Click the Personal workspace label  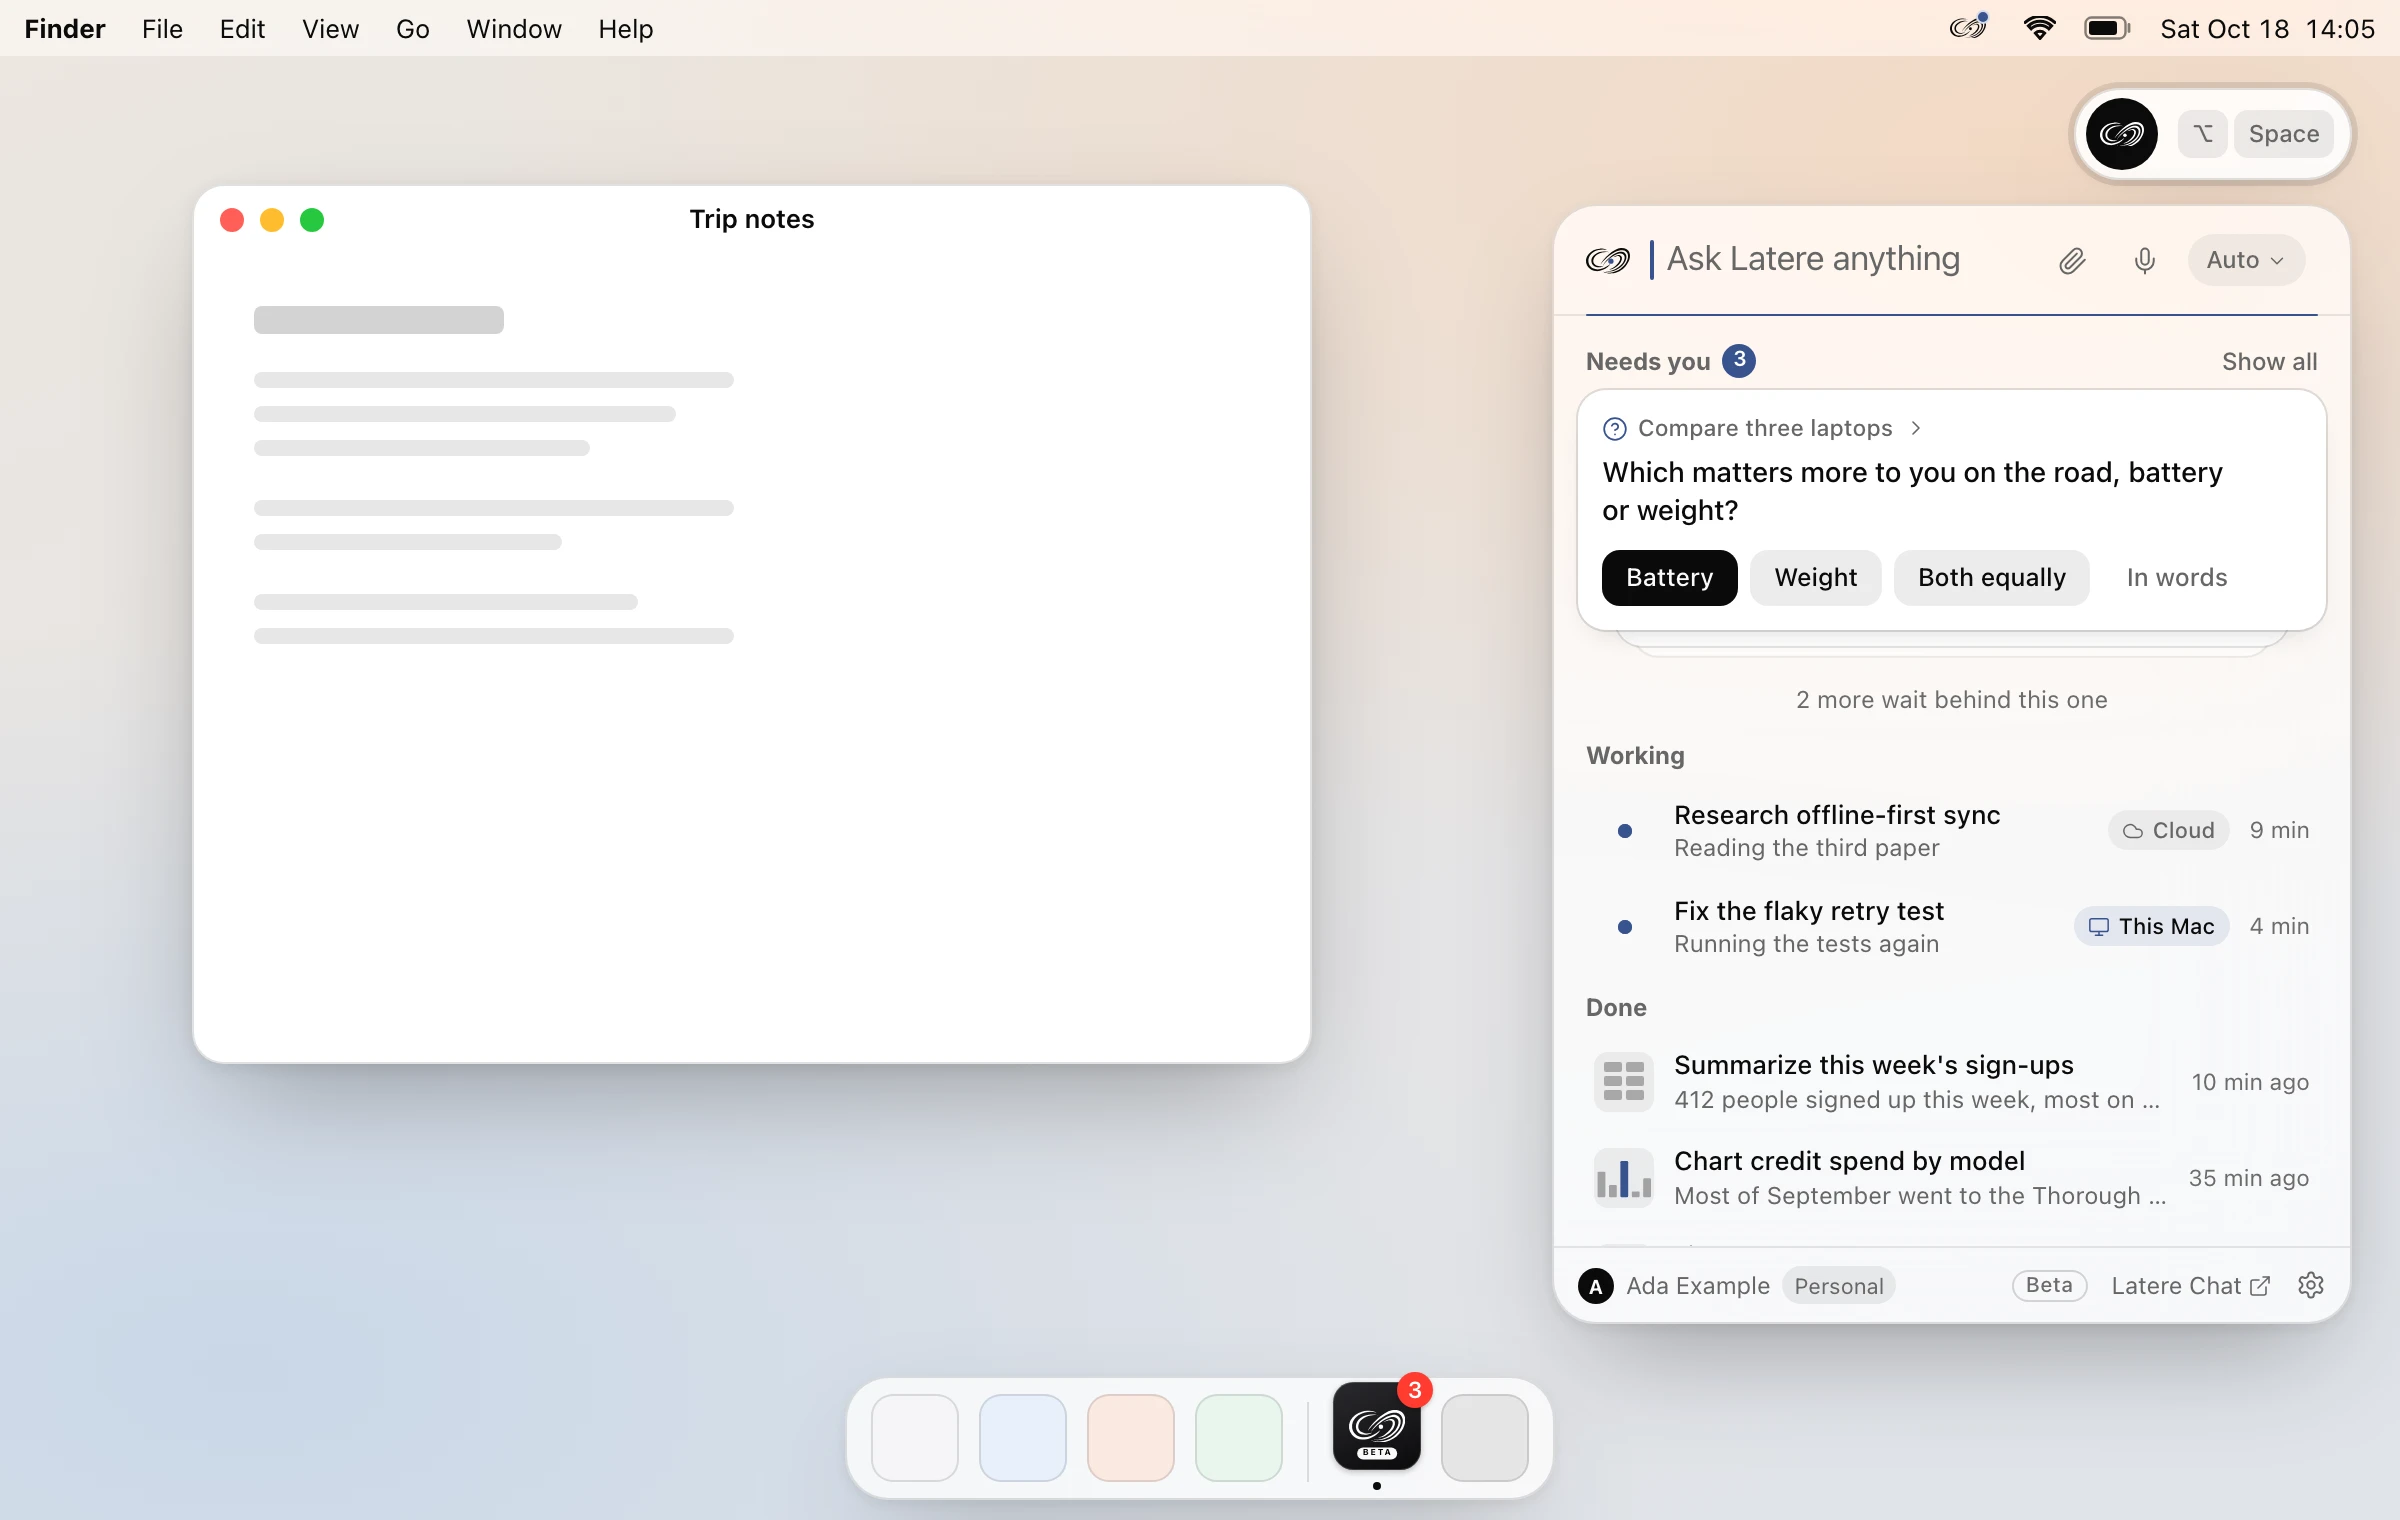pyautogui.click(x=1838, y=1286)
